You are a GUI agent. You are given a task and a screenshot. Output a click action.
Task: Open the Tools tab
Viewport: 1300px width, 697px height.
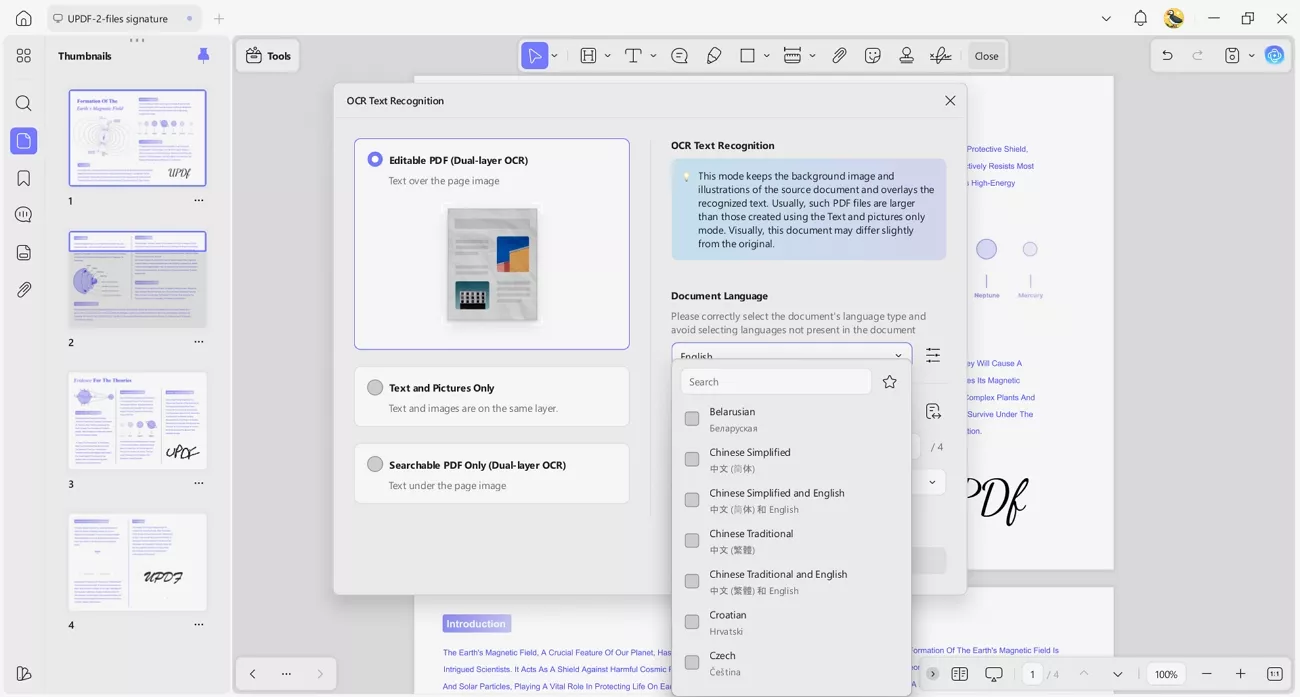click(267, 55)
